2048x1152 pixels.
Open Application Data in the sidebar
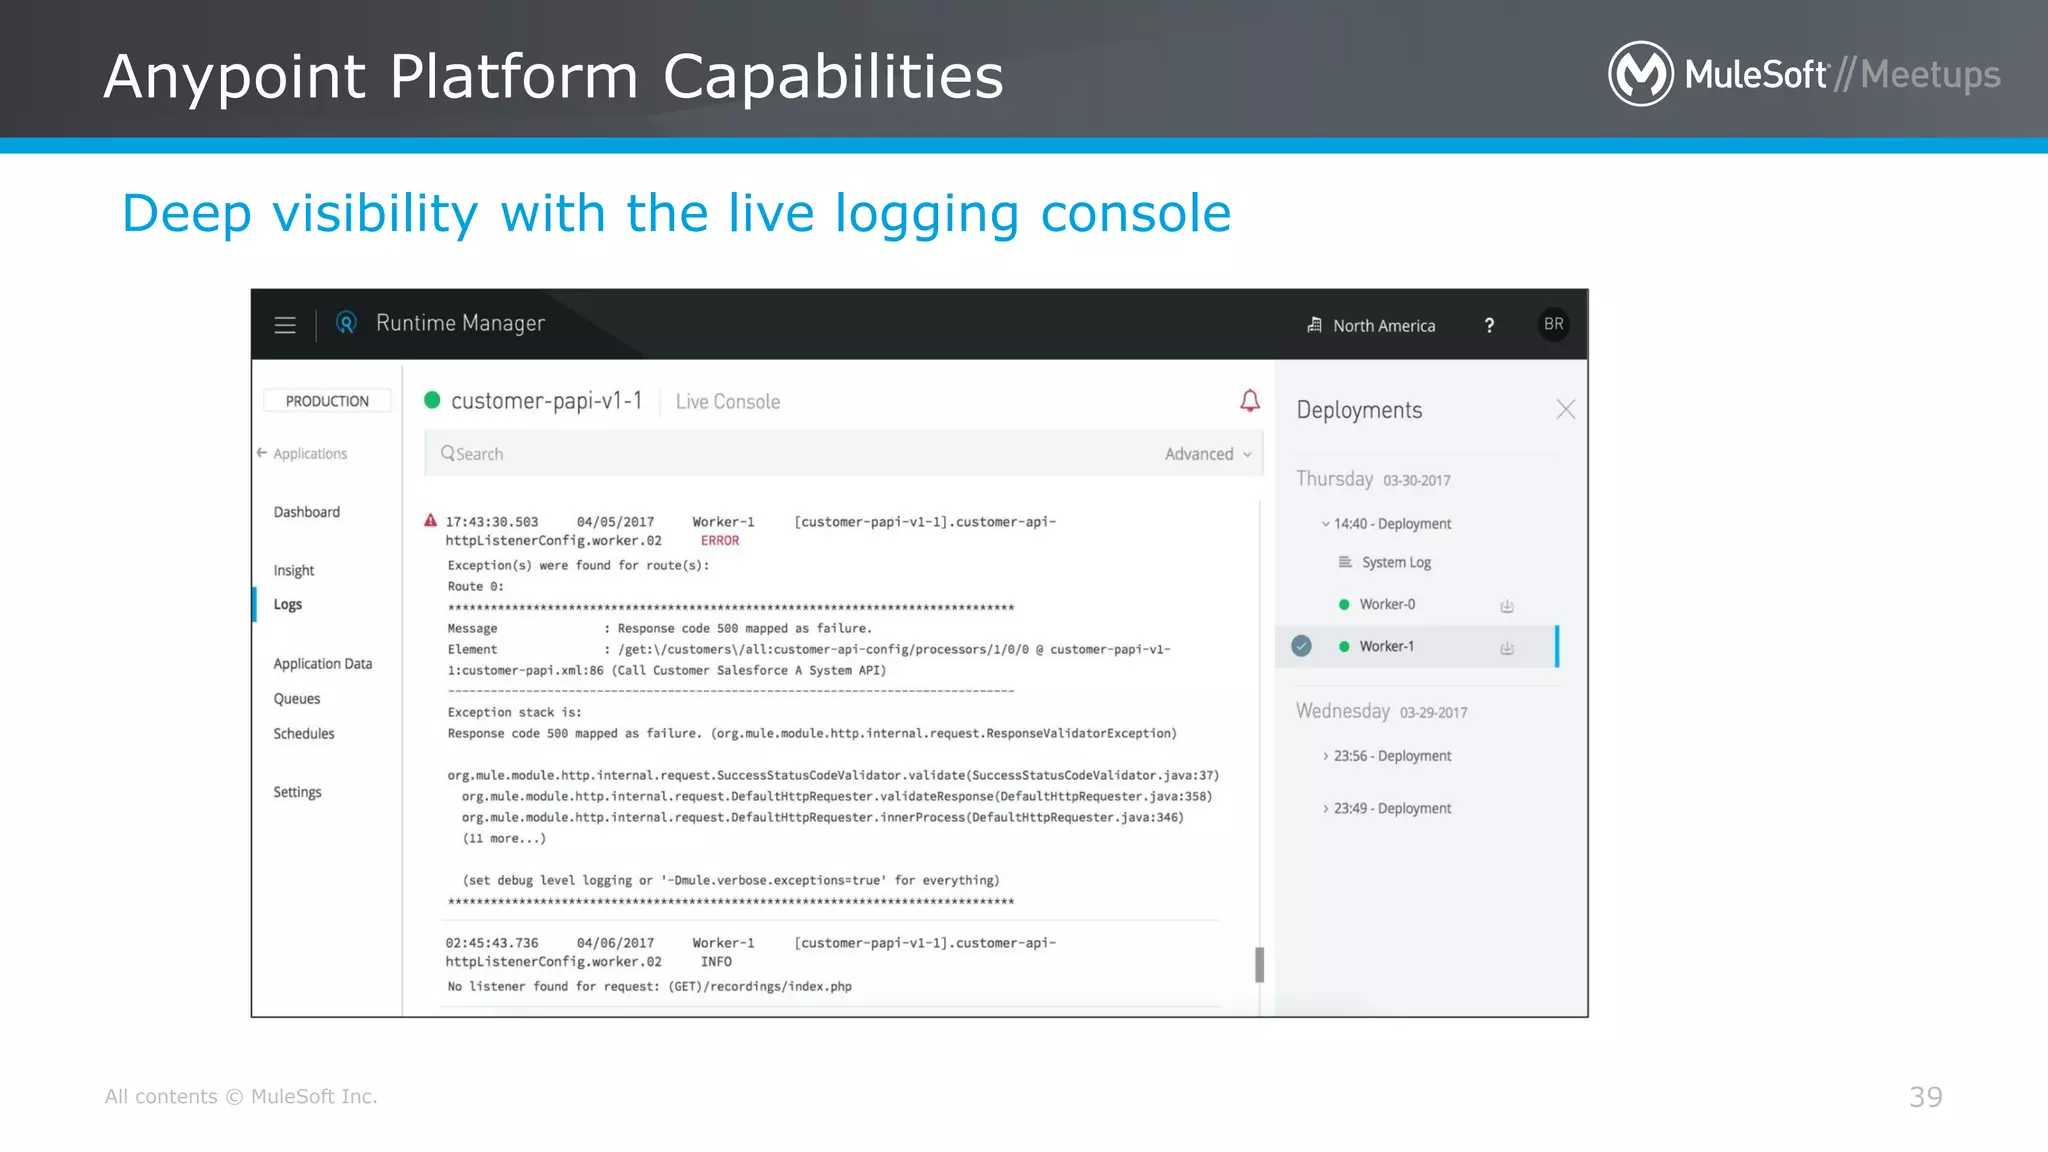tap(323, 664)
